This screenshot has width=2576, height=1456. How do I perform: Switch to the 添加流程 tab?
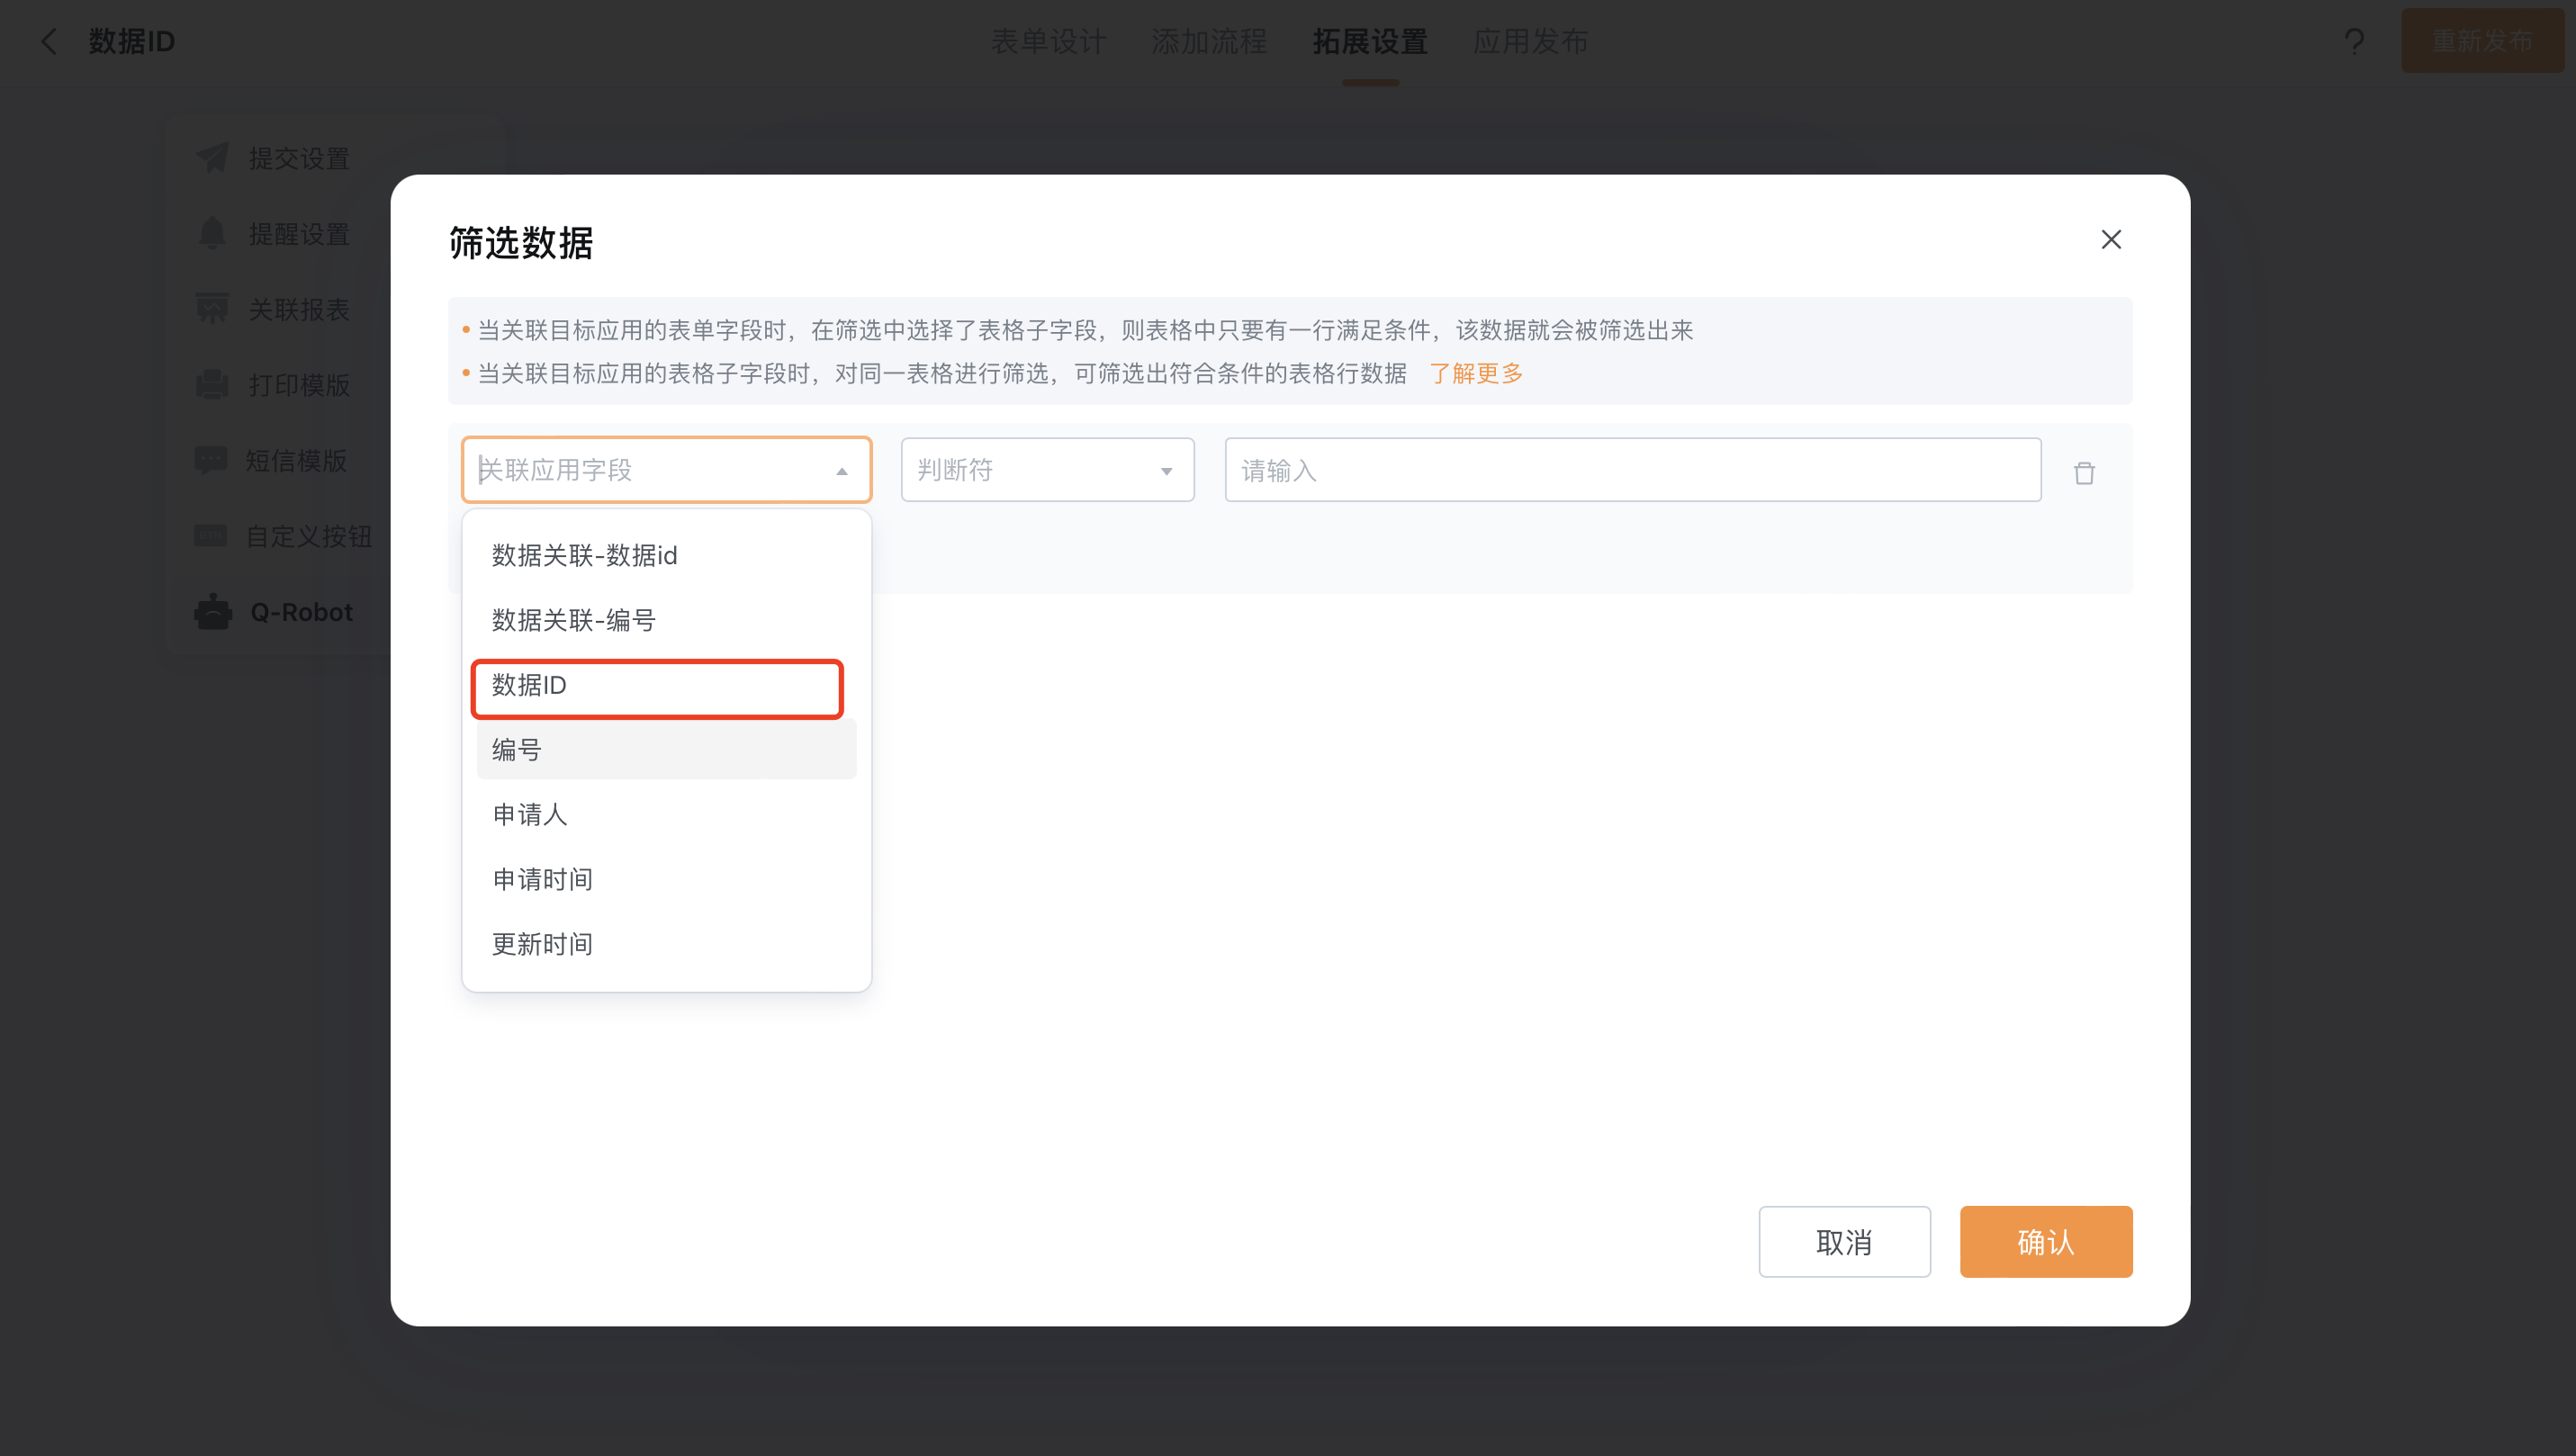pyautogui.click(x=1209, y=41)
